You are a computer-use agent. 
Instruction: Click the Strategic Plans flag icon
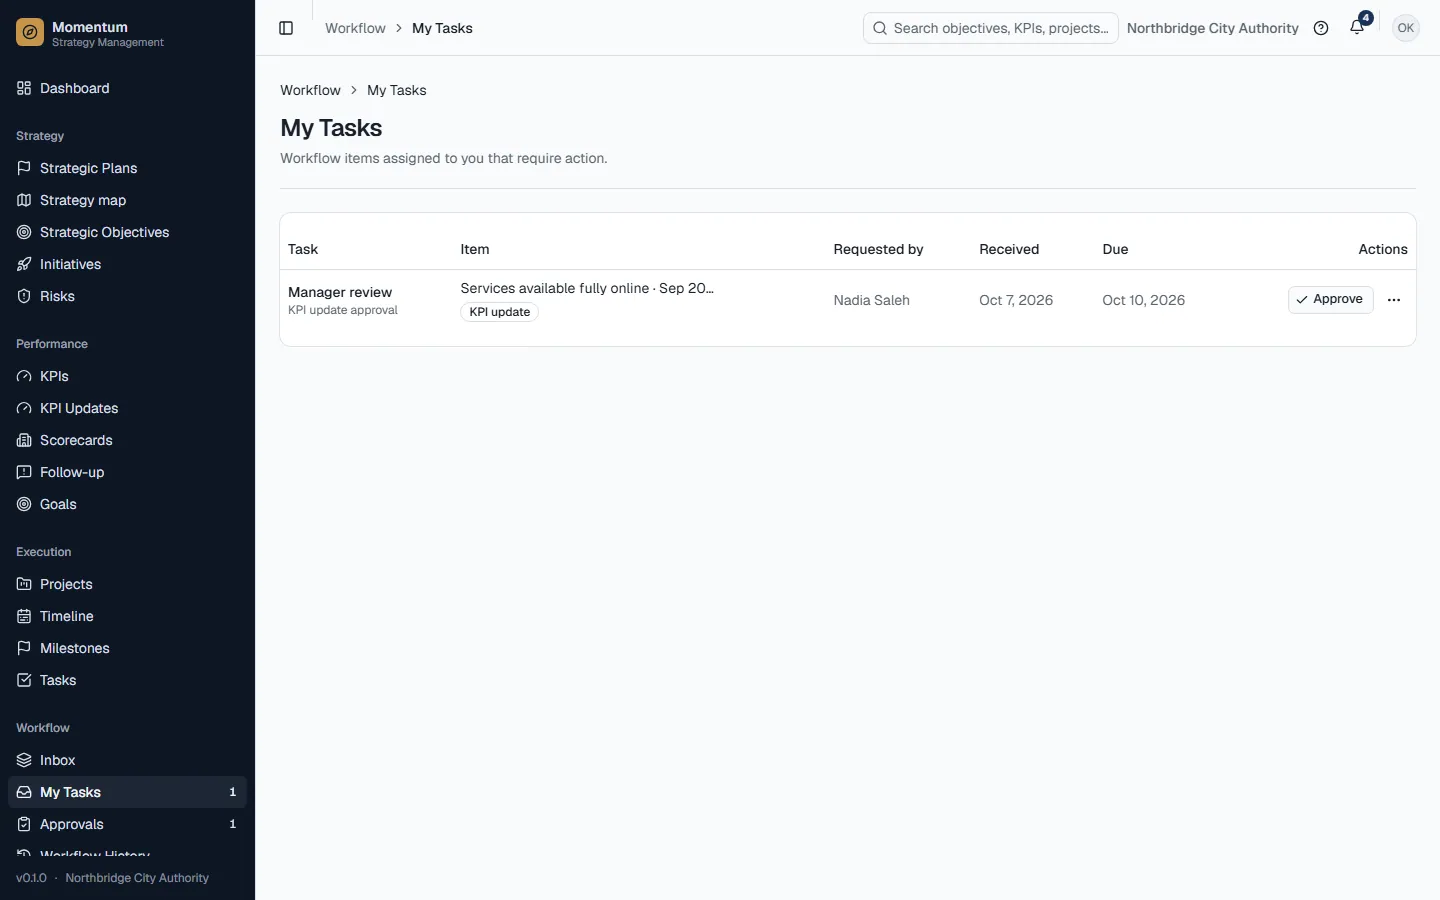(x=24, y=168)
